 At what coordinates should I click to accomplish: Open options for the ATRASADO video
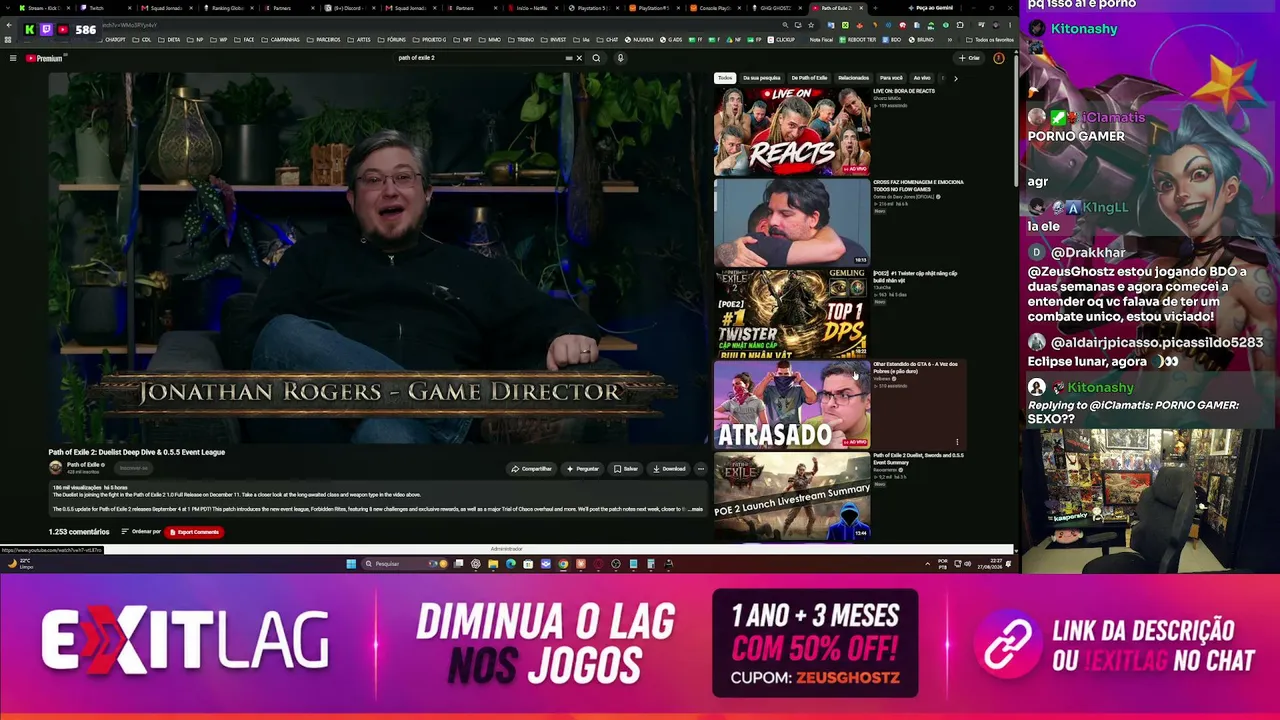click(957, 442)
